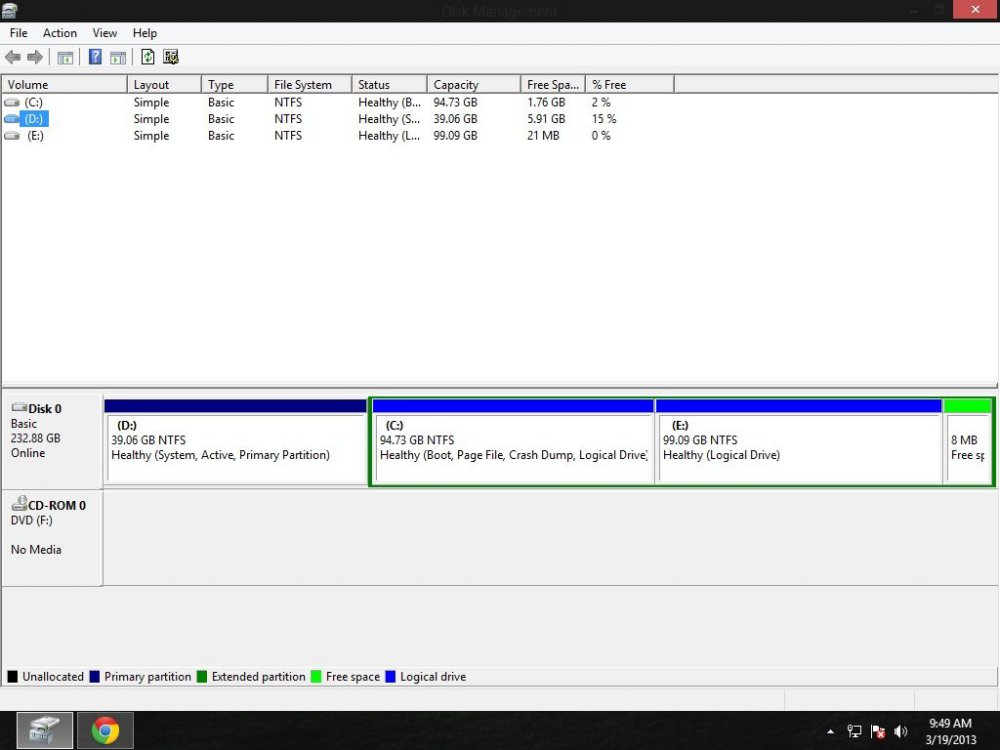Open the View menu
The height and width of the screenshot is (750, 1000).
coord(104,32)
